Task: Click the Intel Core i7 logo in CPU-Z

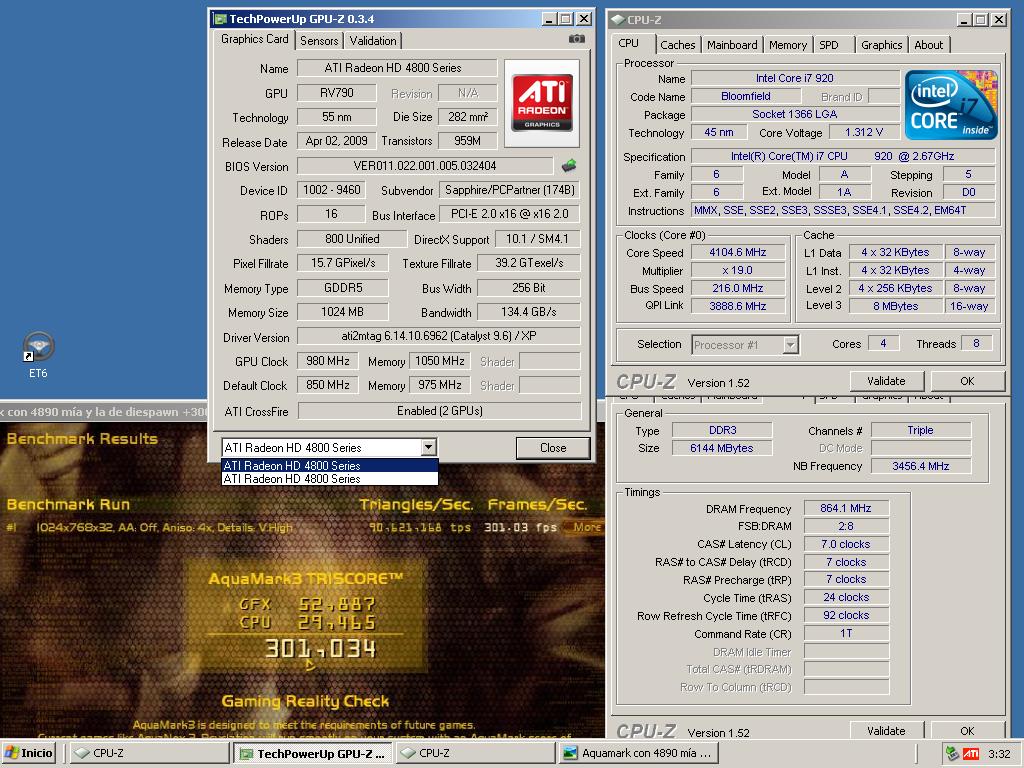Action: coord(951,105)
